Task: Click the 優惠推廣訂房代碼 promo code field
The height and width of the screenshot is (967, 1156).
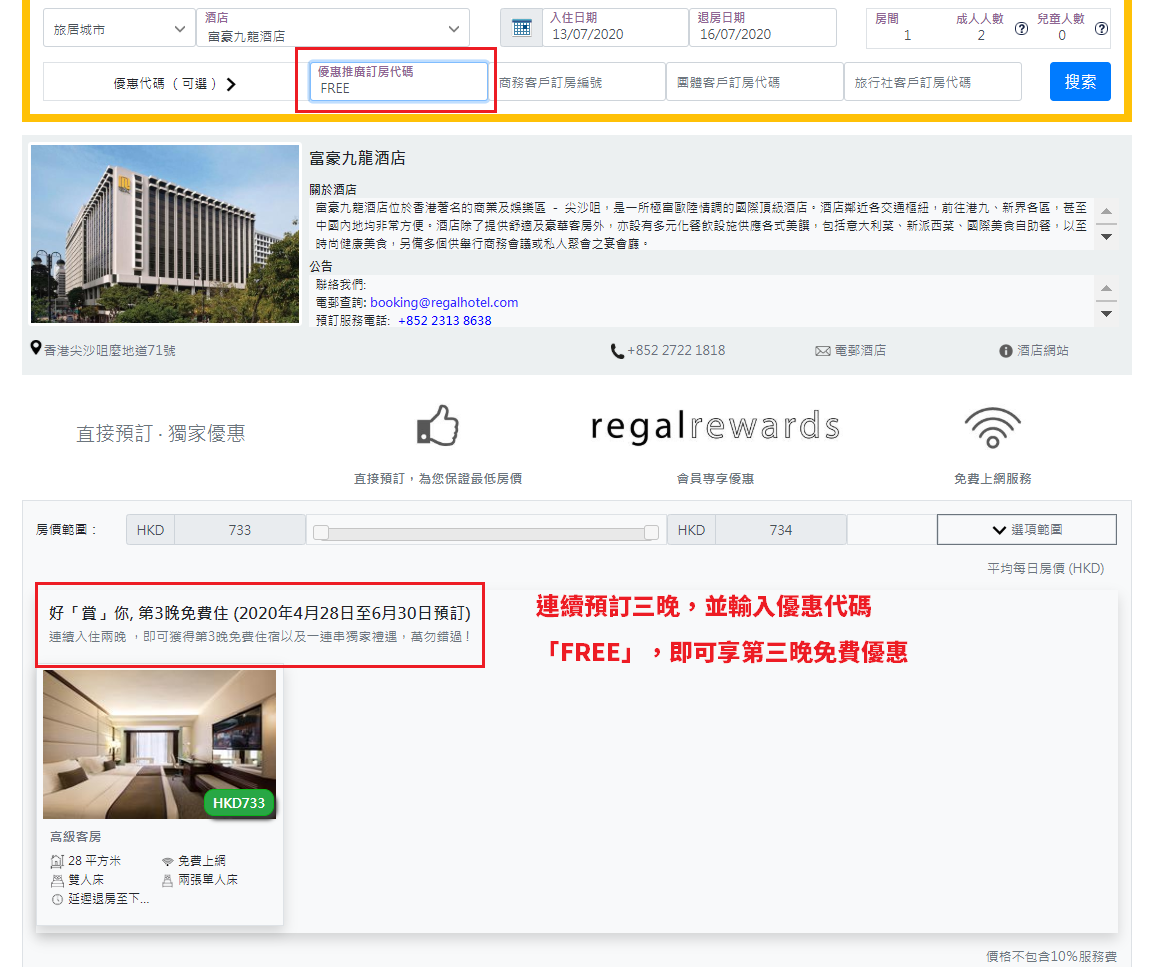Action: click(398, 81)
